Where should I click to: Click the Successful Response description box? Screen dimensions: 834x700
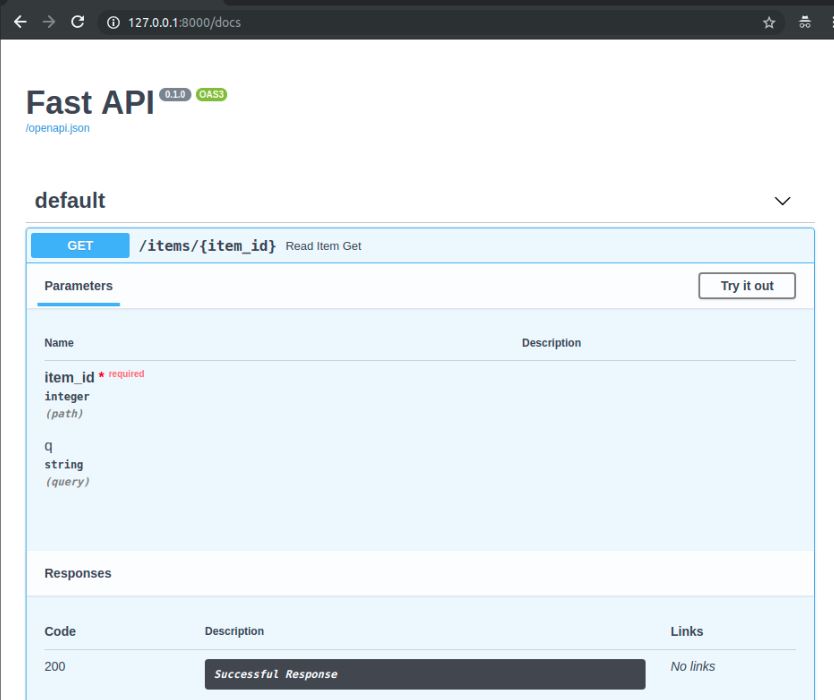pos(425,674)
